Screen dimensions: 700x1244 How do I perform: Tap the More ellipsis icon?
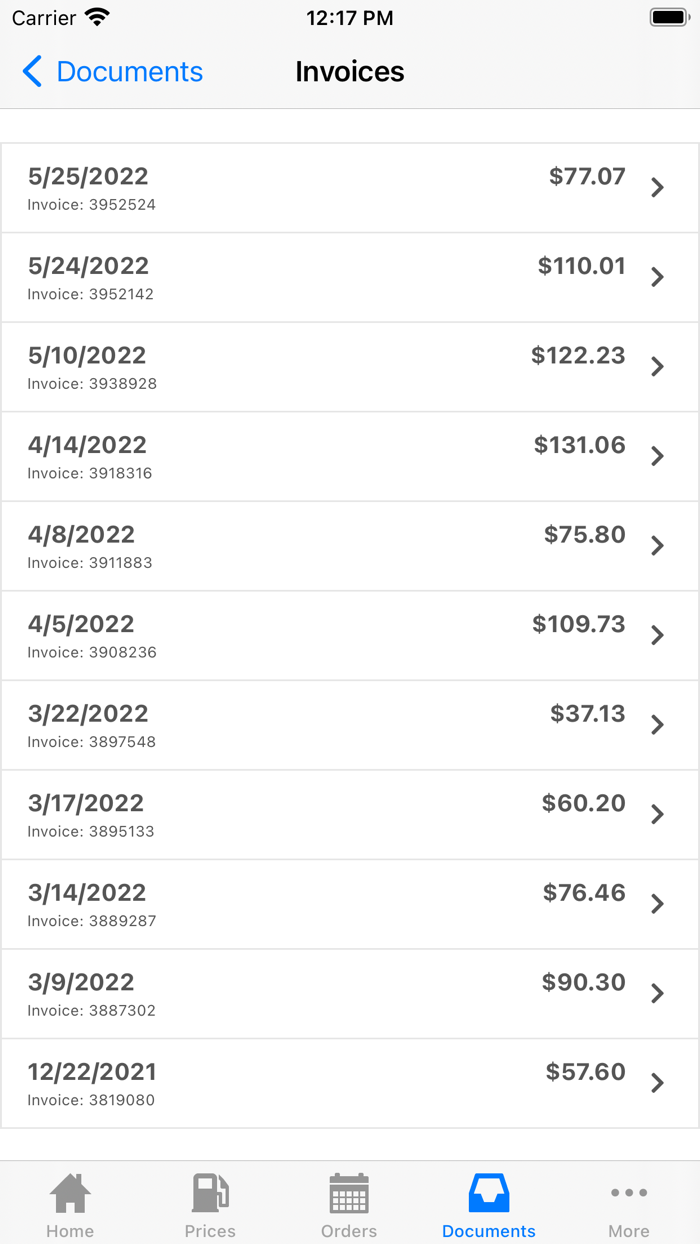tap(629, 1192)
